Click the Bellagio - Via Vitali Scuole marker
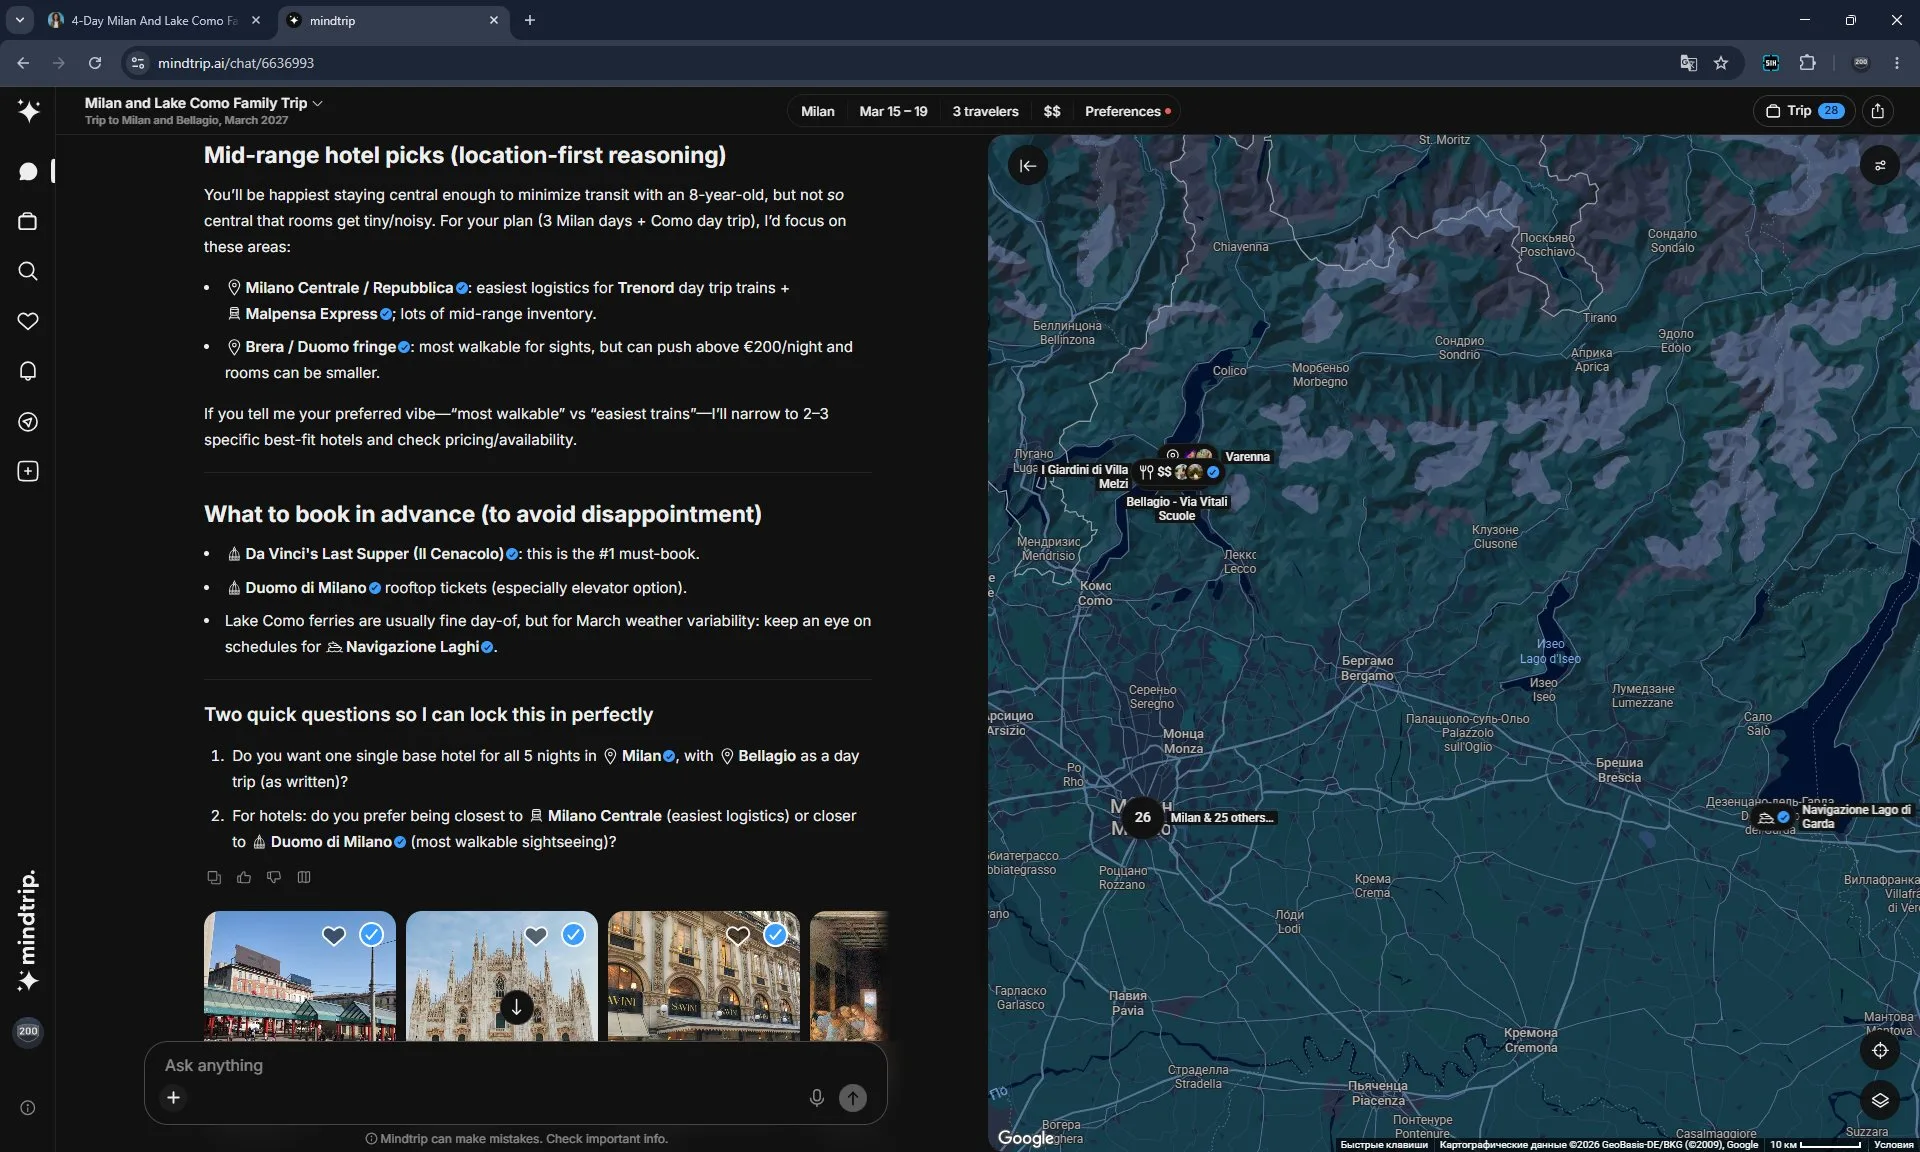Viewport: 1920px width, 1152px height. tap(1177, 509)
